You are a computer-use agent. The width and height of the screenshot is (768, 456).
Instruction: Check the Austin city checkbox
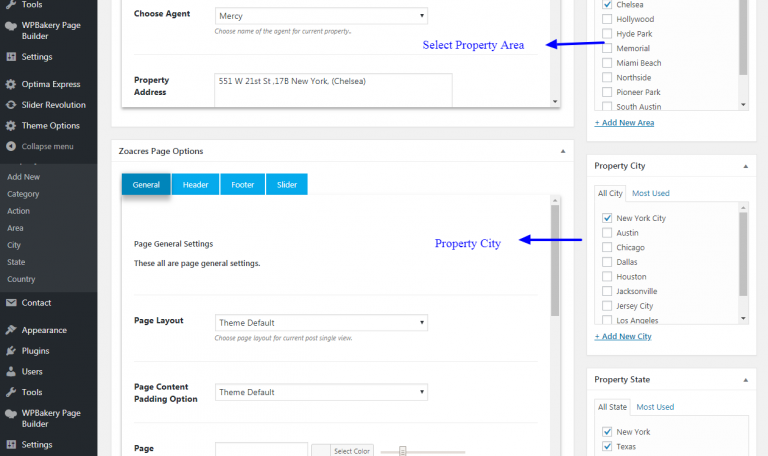[607, 233]
